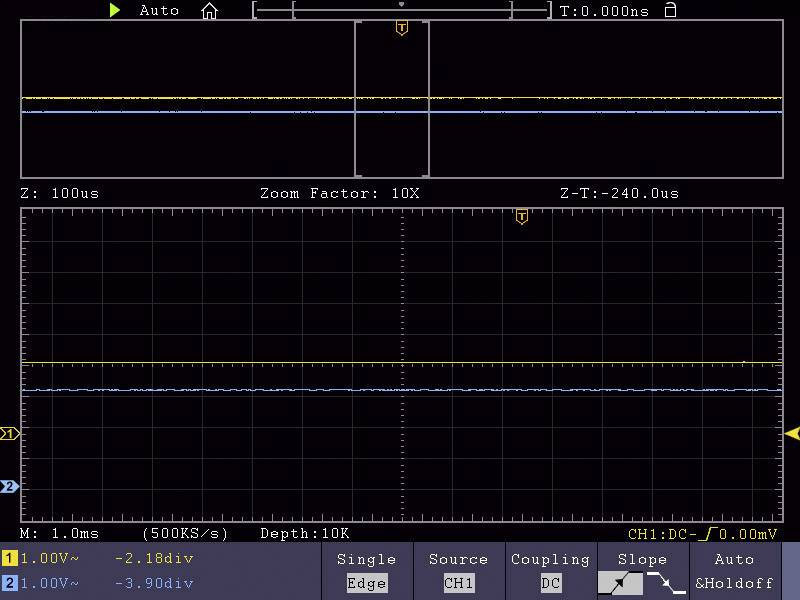
Task: Click the channel 1 position arrow on left edge
Action: pyautogui.click(x=10, y=434)
